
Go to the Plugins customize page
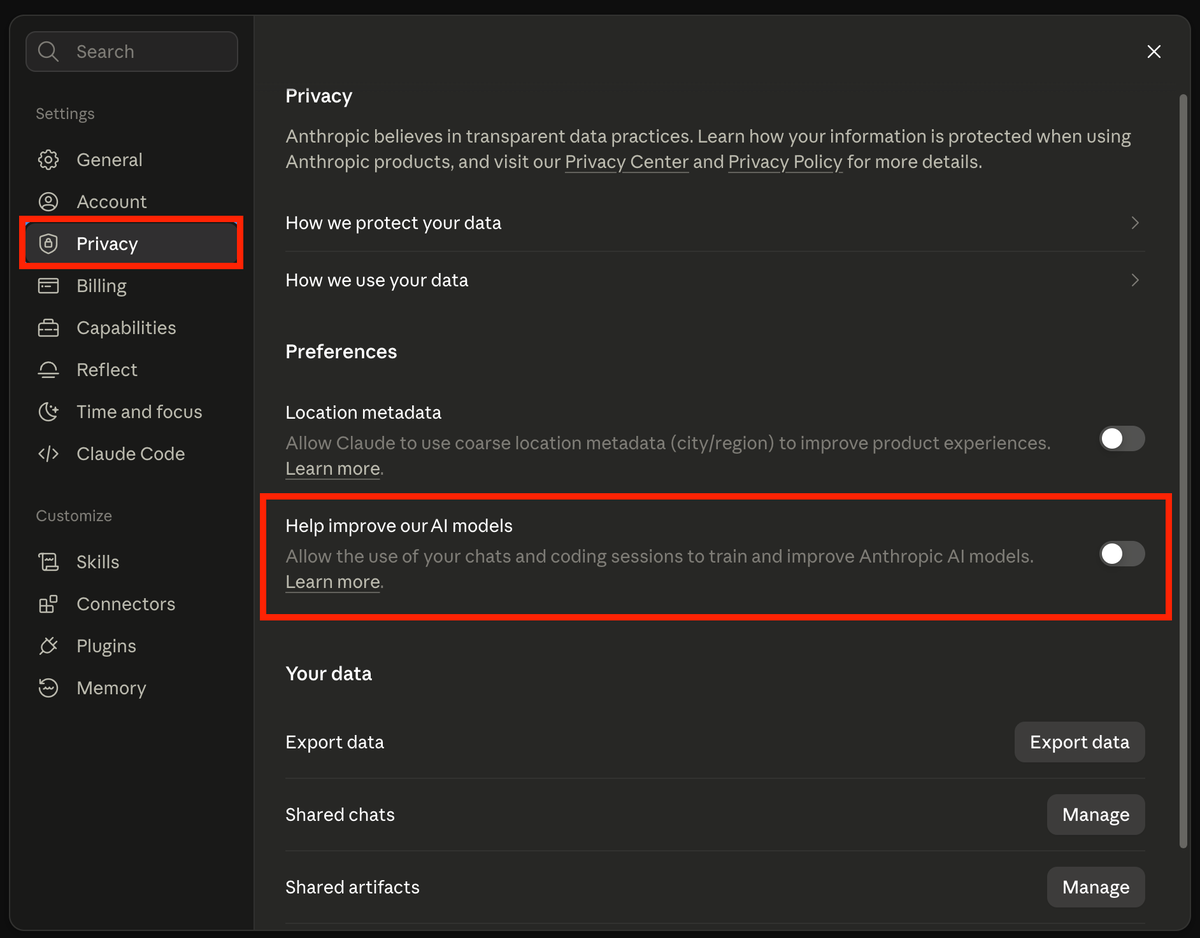[x=132, y=646]
